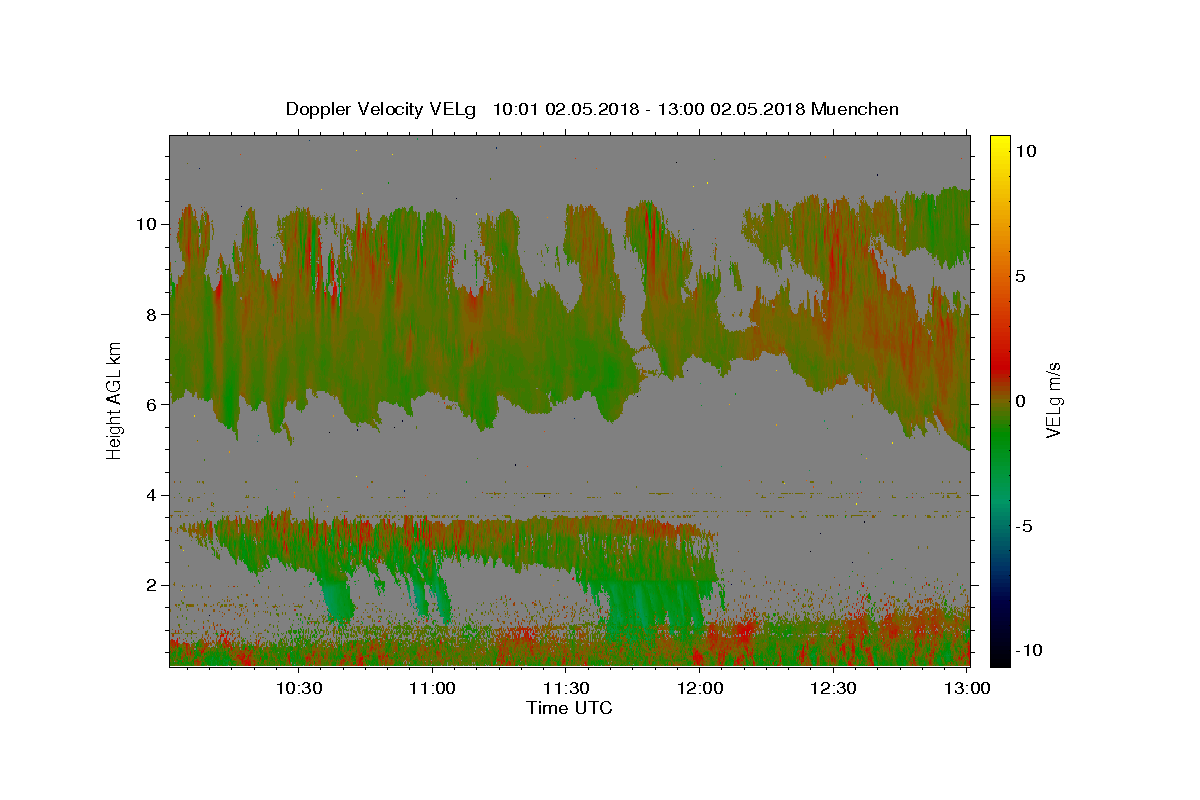The width and height of the screenshot is (1200, 800).
Task: Click the 'Muenchen' station name in title
Action: pyautogui.click(x=855, y=109)
